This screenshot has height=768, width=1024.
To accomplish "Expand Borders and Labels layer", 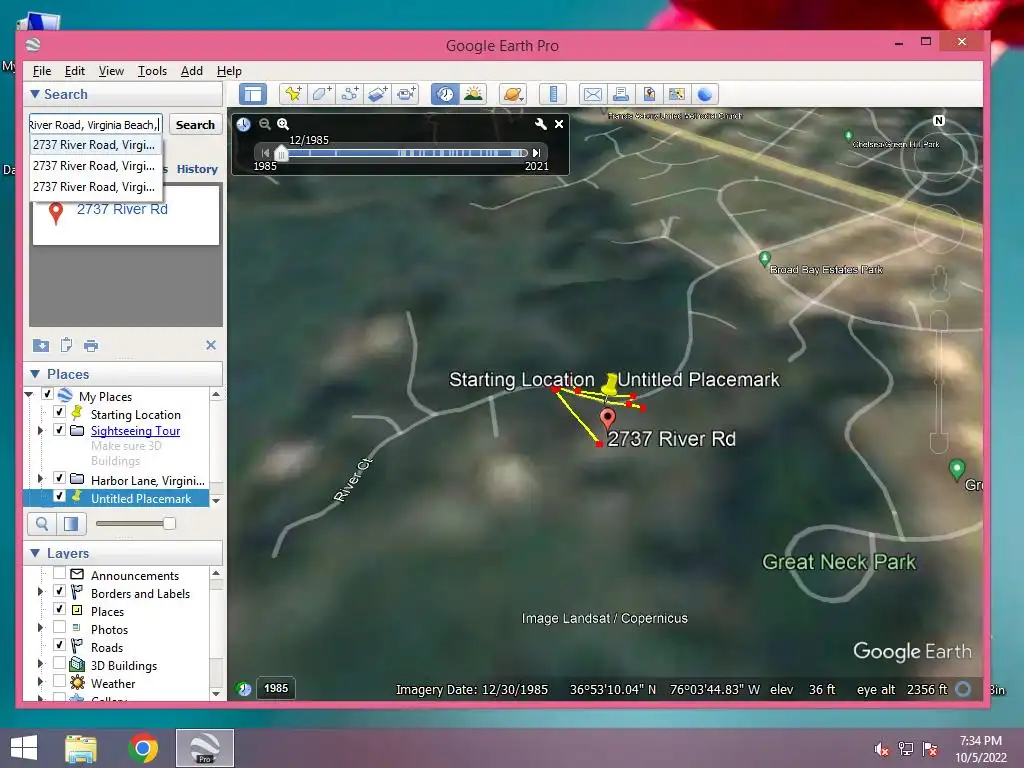I will click(40, 592).
